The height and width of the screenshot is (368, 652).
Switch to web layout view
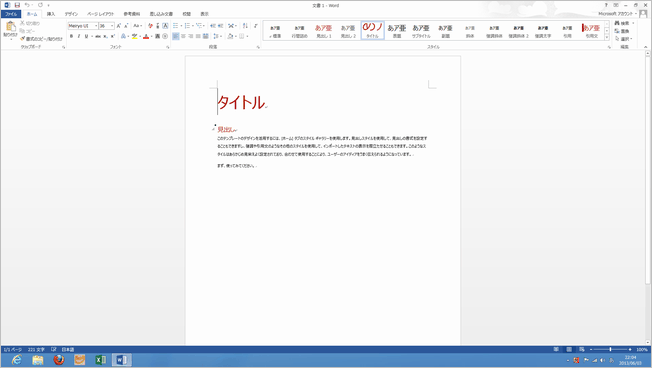click(582, 349)
